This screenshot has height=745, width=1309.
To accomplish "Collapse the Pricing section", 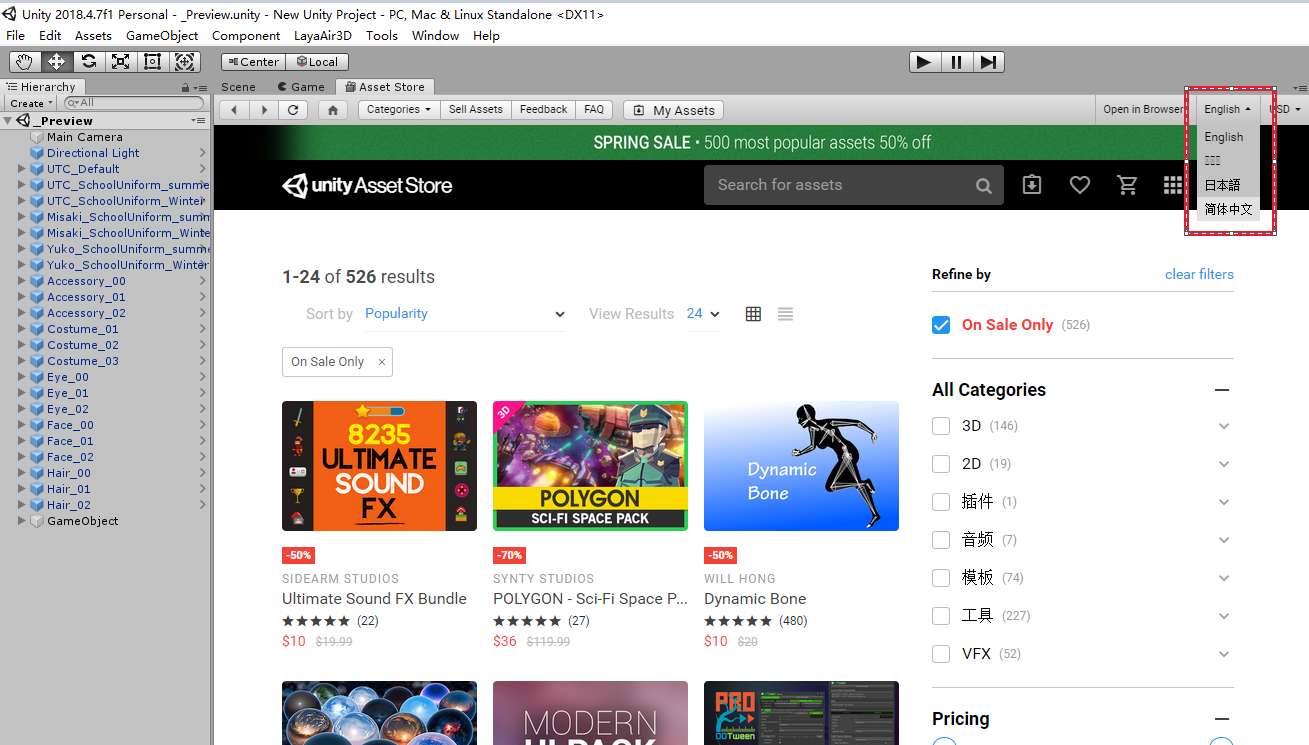I will point(1221,719).
